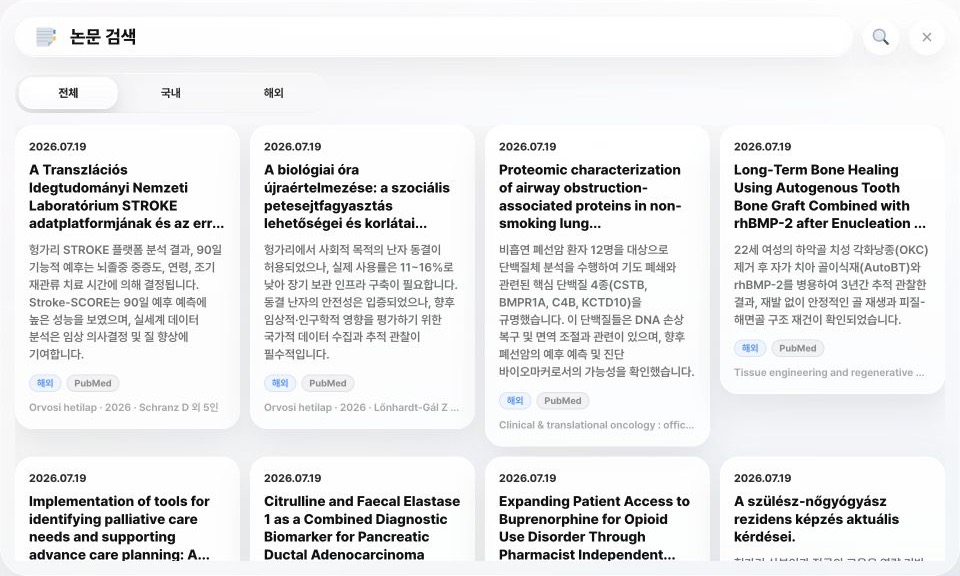Open the Transzlációs Idegtudományi STROKE paper title
The image size is (960, 576).
coord(127,196)
